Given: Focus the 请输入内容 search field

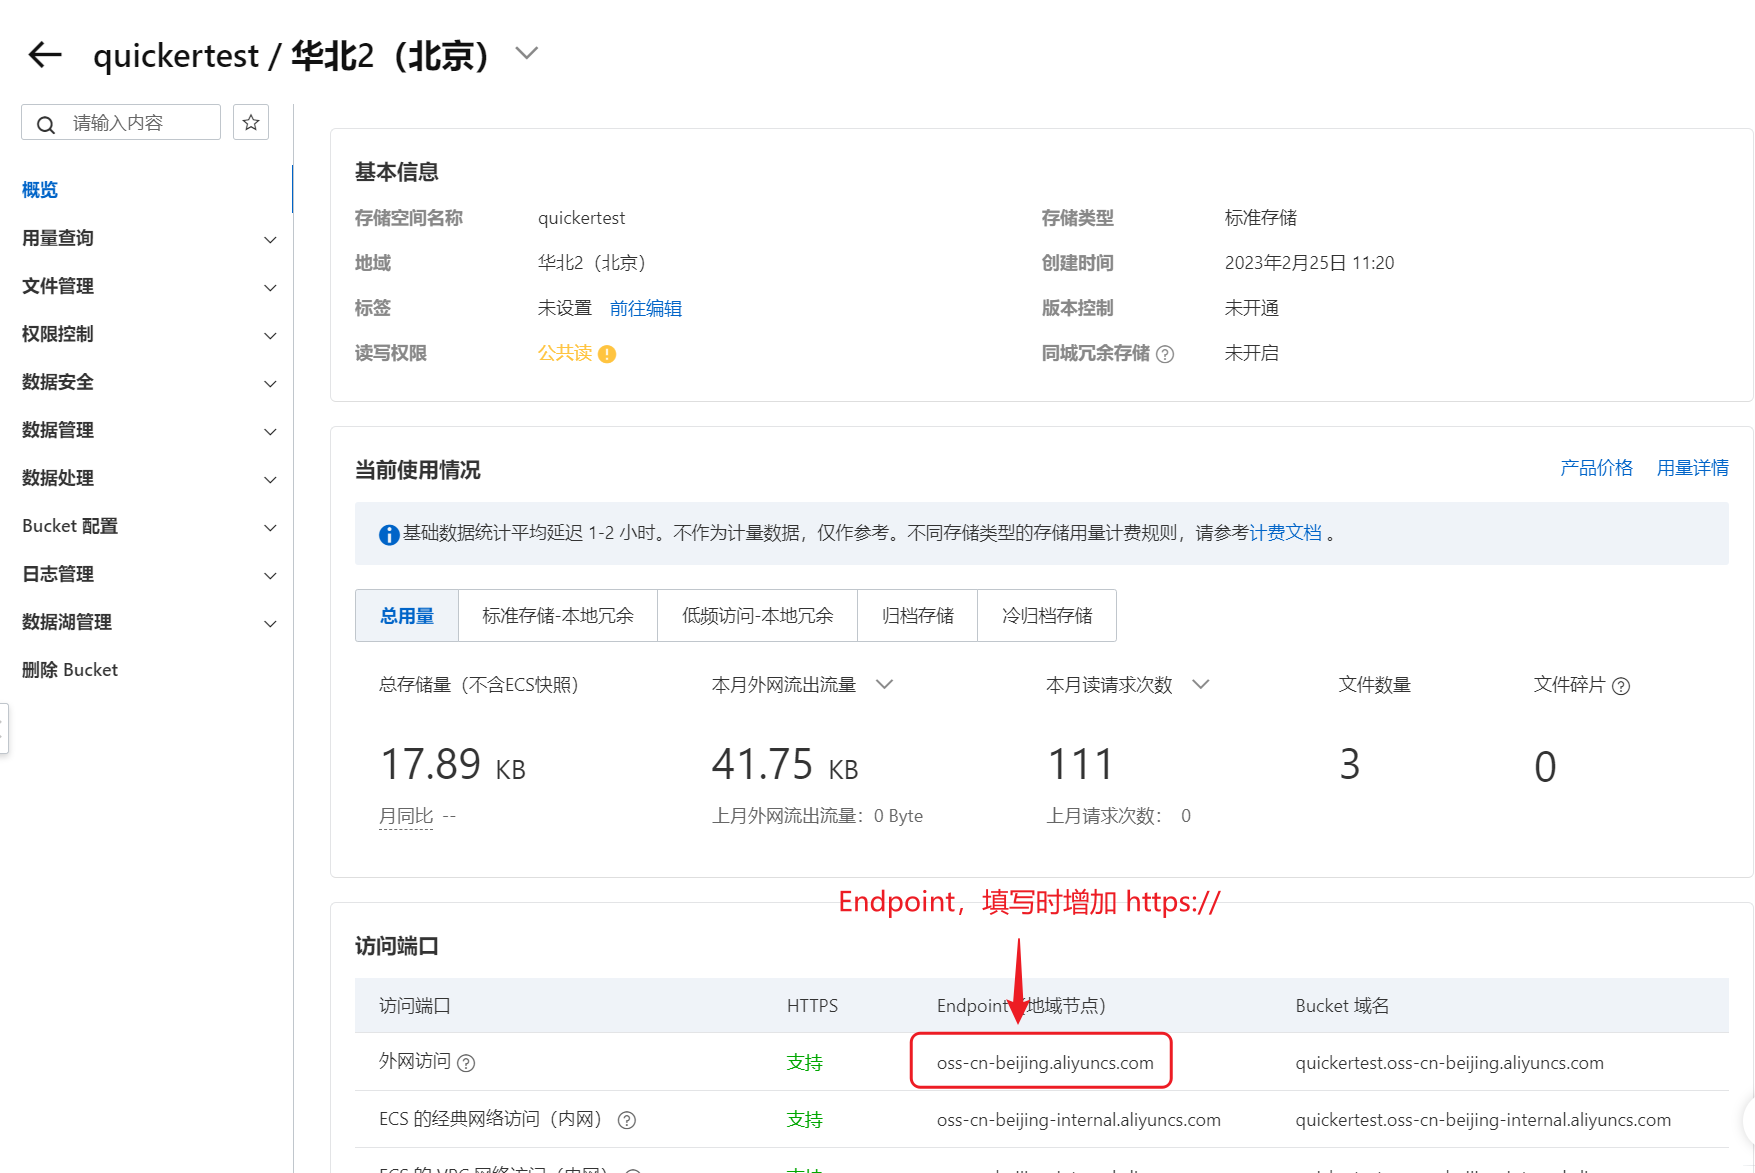Looking at the screenshot, I should [x=121, y=123].
